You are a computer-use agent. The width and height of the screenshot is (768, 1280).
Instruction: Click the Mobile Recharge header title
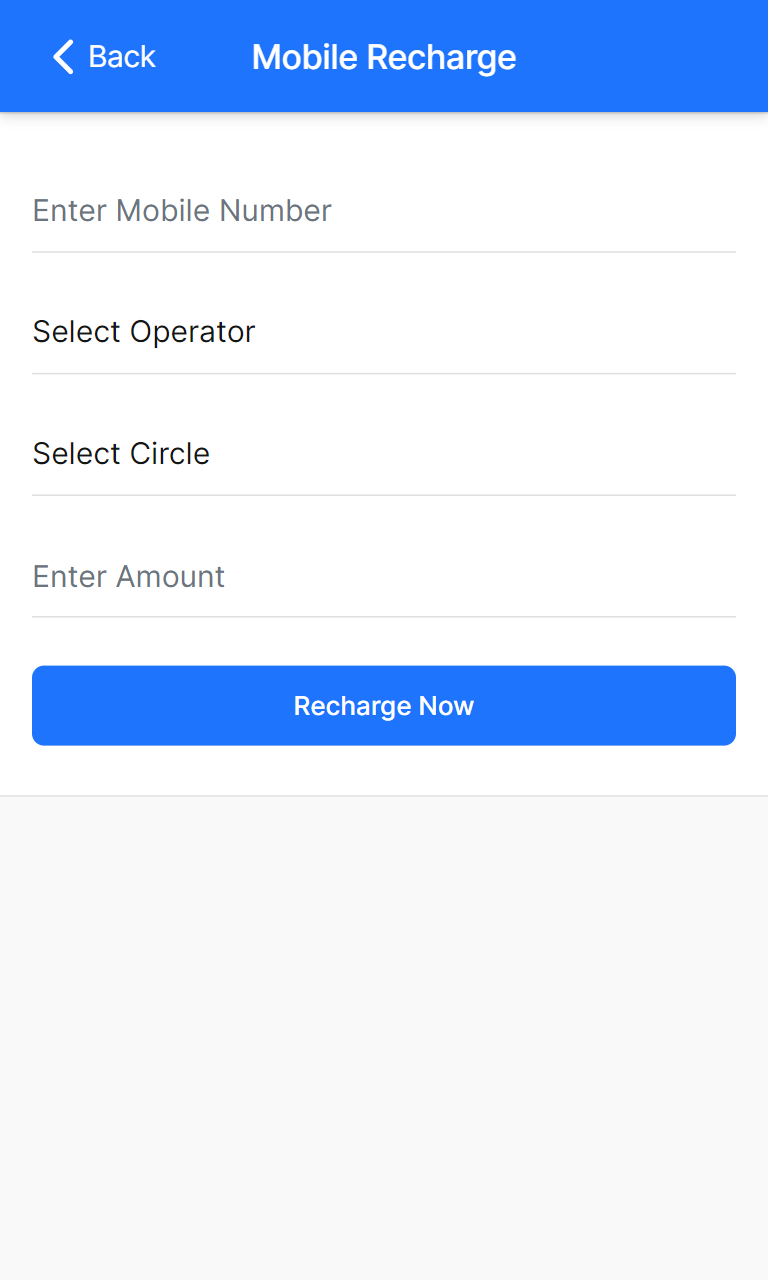384,57
